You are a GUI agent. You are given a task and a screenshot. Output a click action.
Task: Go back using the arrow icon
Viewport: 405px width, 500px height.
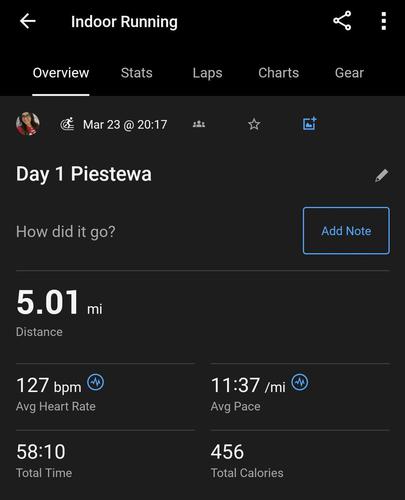click(x=28, y=21)
